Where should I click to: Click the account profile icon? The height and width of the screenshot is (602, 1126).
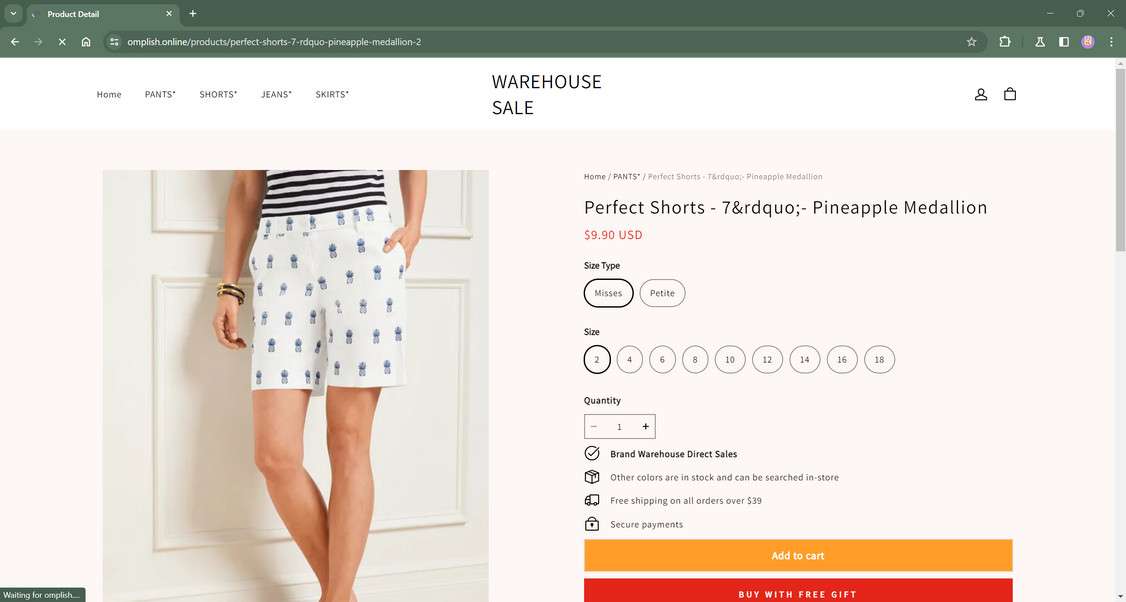(x=981, y=94)
